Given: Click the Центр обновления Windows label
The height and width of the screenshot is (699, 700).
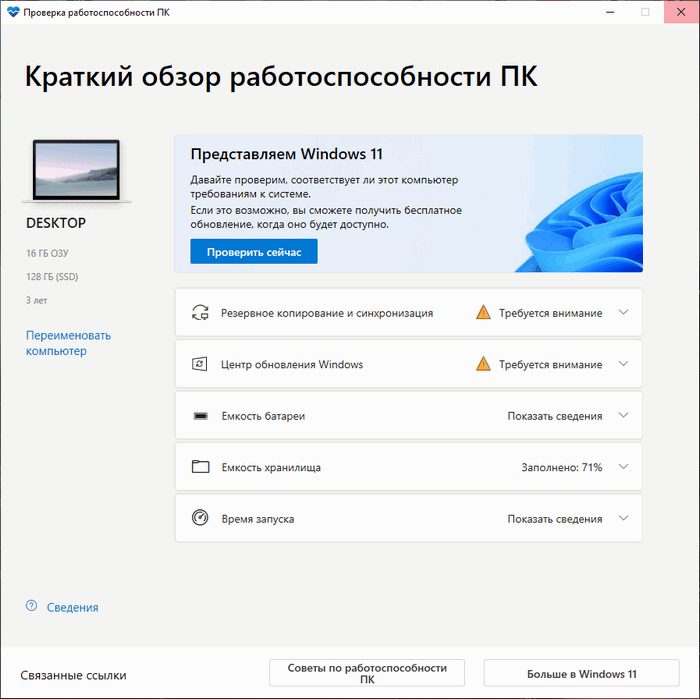Looking at the screenshot, I should coord(292,365).
